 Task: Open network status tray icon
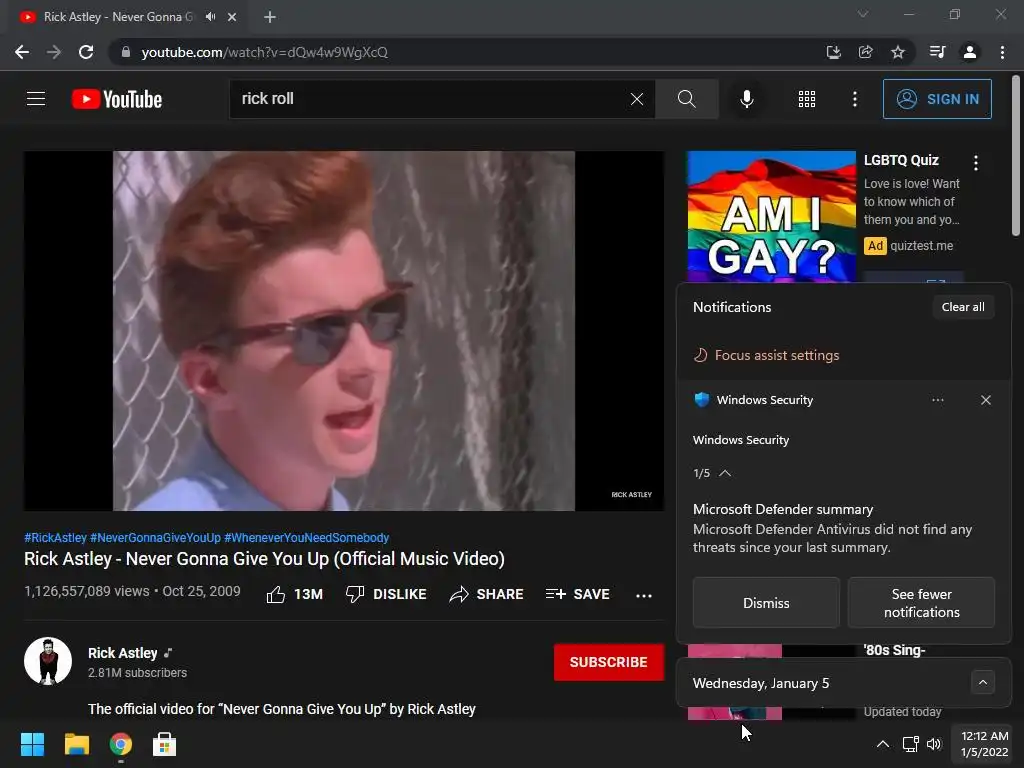[910, 744]
